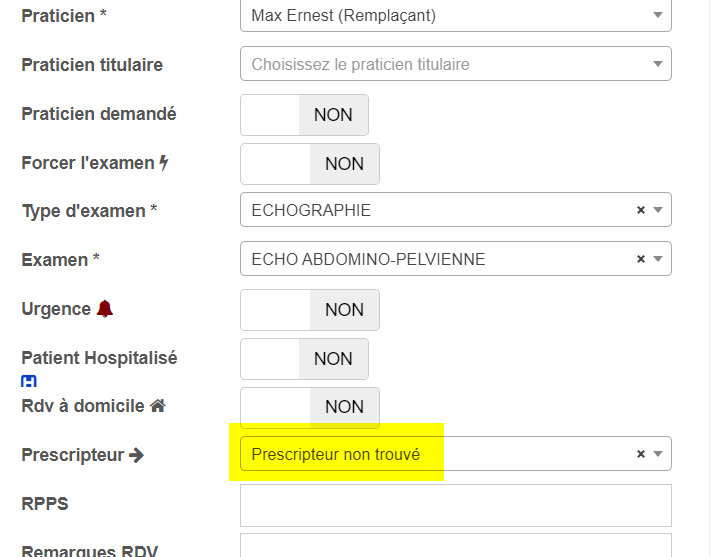Enable the Rdv à domicile toggle
The height and width of the screenshot is (557, 723).
click(310, 407)
